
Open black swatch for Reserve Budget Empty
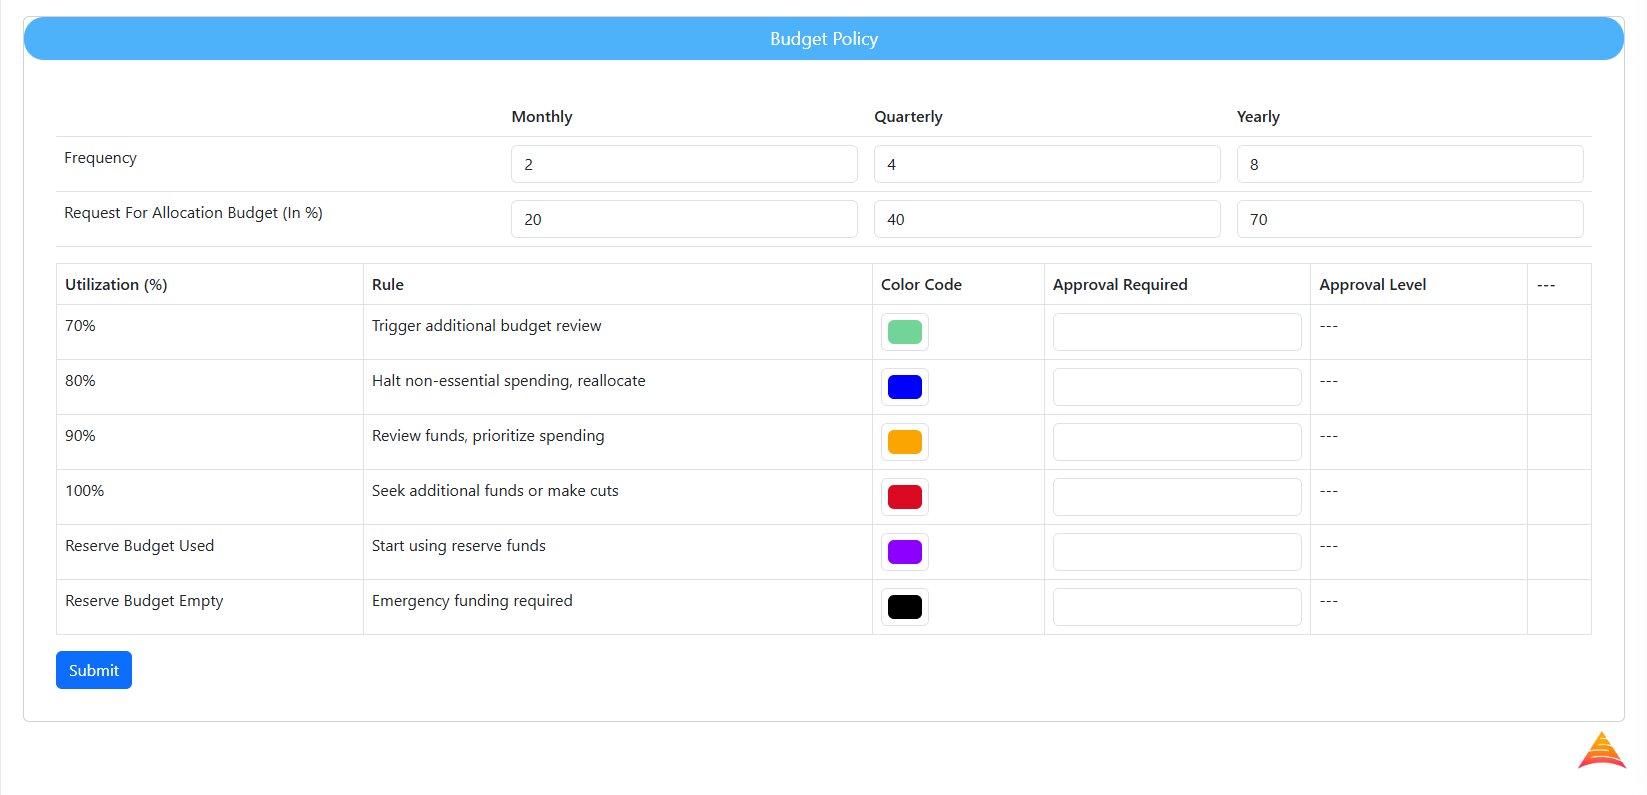[x=904, y=607]
